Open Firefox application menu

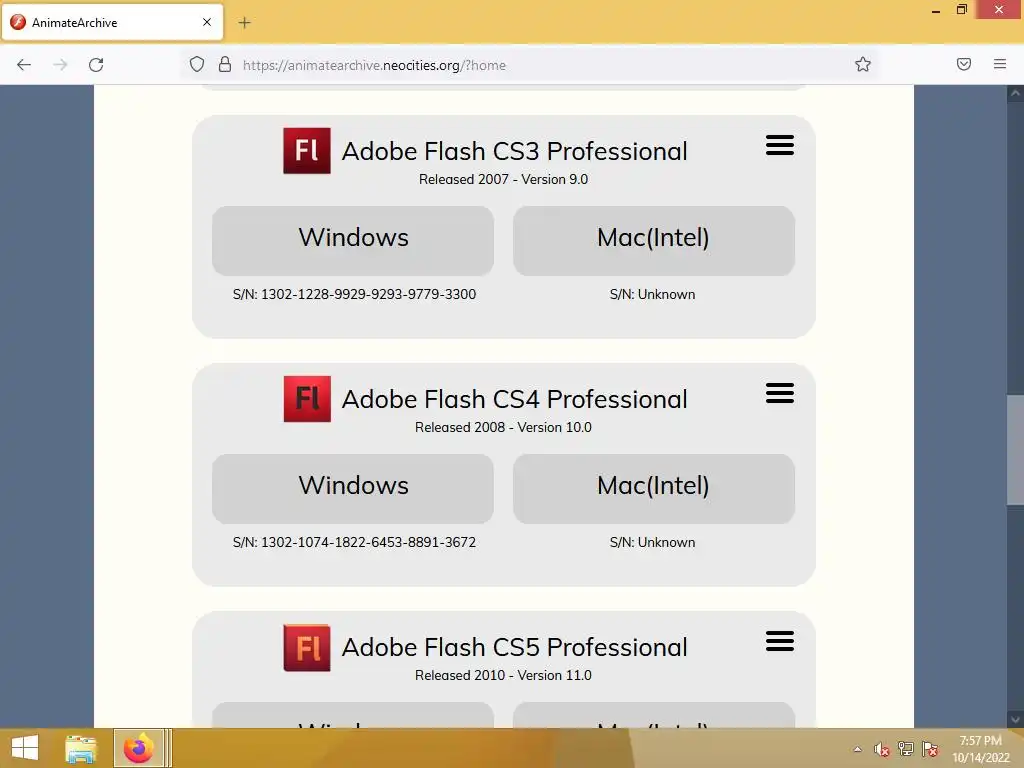coord(1000,64)
